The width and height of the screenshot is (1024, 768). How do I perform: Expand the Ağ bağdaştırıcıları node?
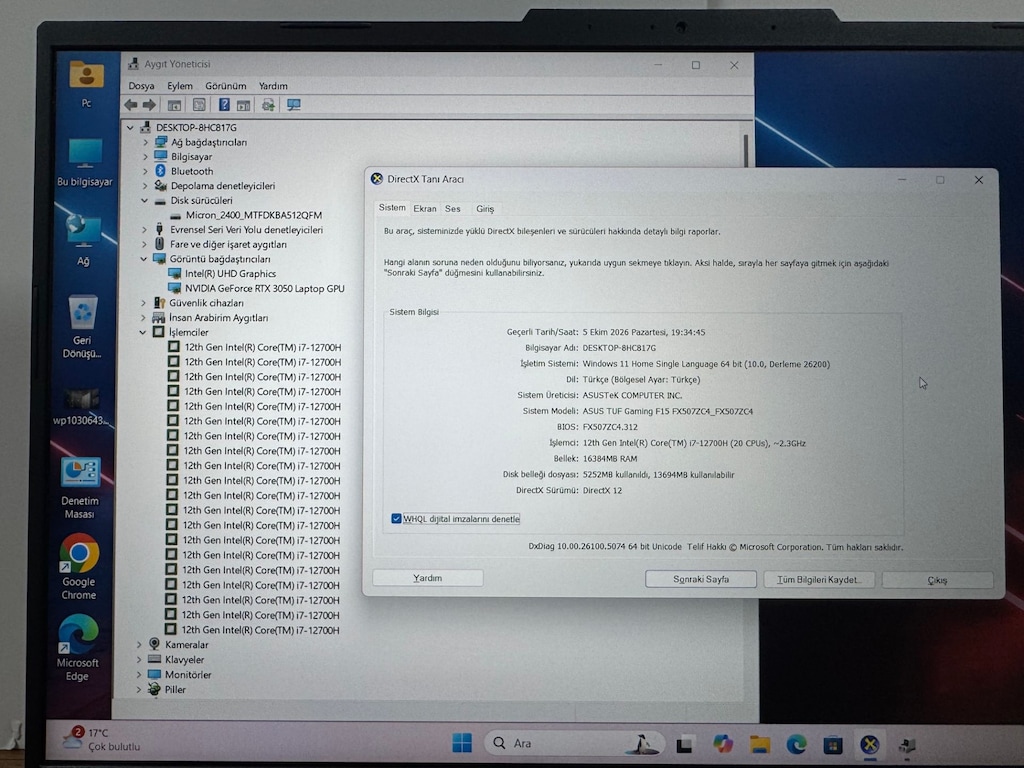click(146, 142)
